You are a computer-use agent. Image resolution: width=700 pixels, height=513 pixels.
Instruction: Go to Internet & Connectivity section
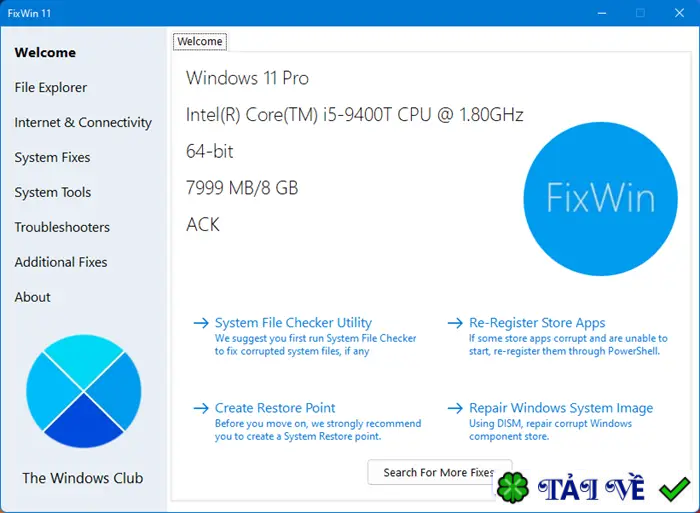[83, 122]
